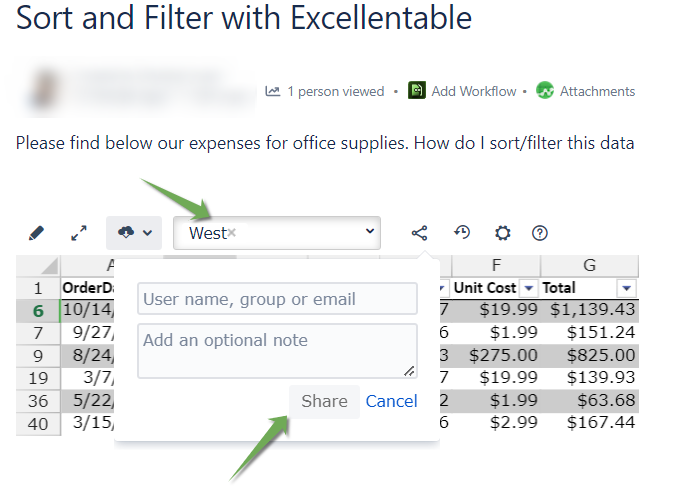This screenshot has width=674, height=494.
Task: Select column G header
Action: 589,265
